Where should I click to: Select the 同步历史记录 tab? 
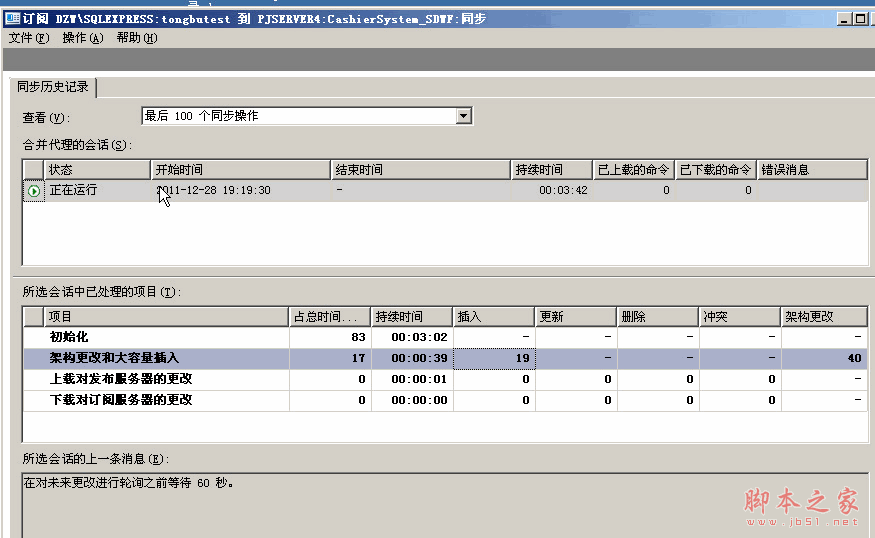pyautogui.click(x=53, y=87)
